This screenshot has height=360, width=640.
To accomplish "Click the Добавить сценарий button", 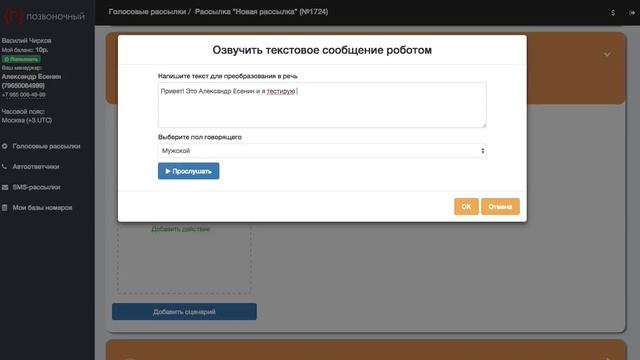I will 184,312.
